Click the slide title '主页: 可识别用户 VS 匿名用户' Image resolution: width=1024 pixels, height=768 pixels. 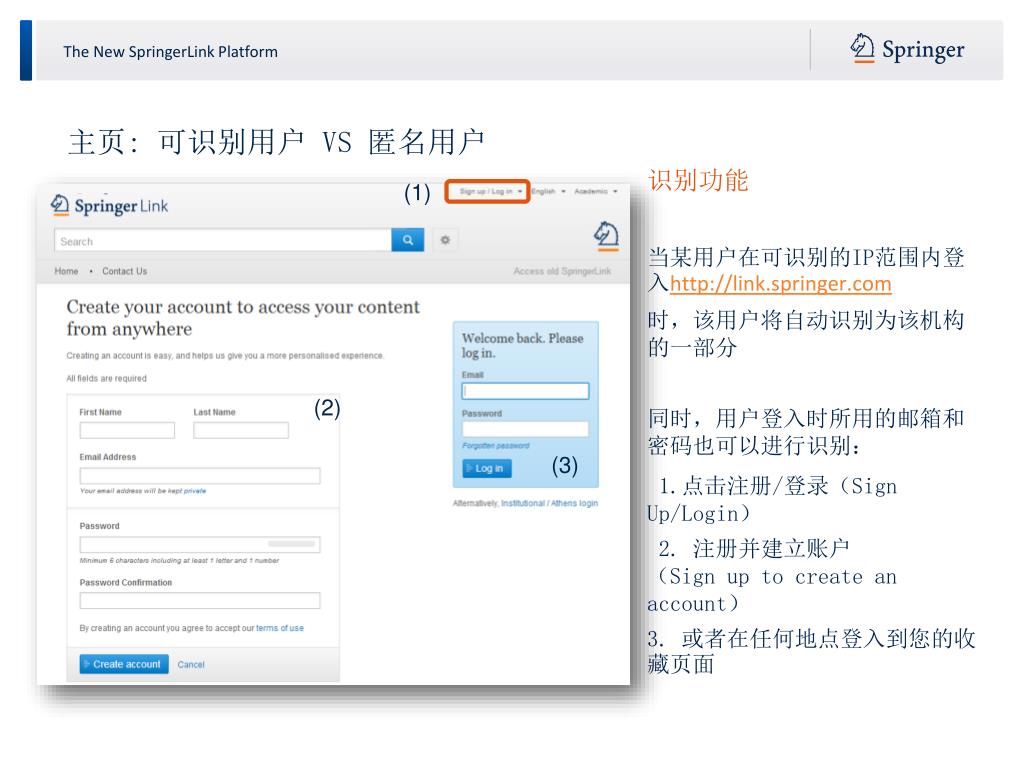(276, 142)
